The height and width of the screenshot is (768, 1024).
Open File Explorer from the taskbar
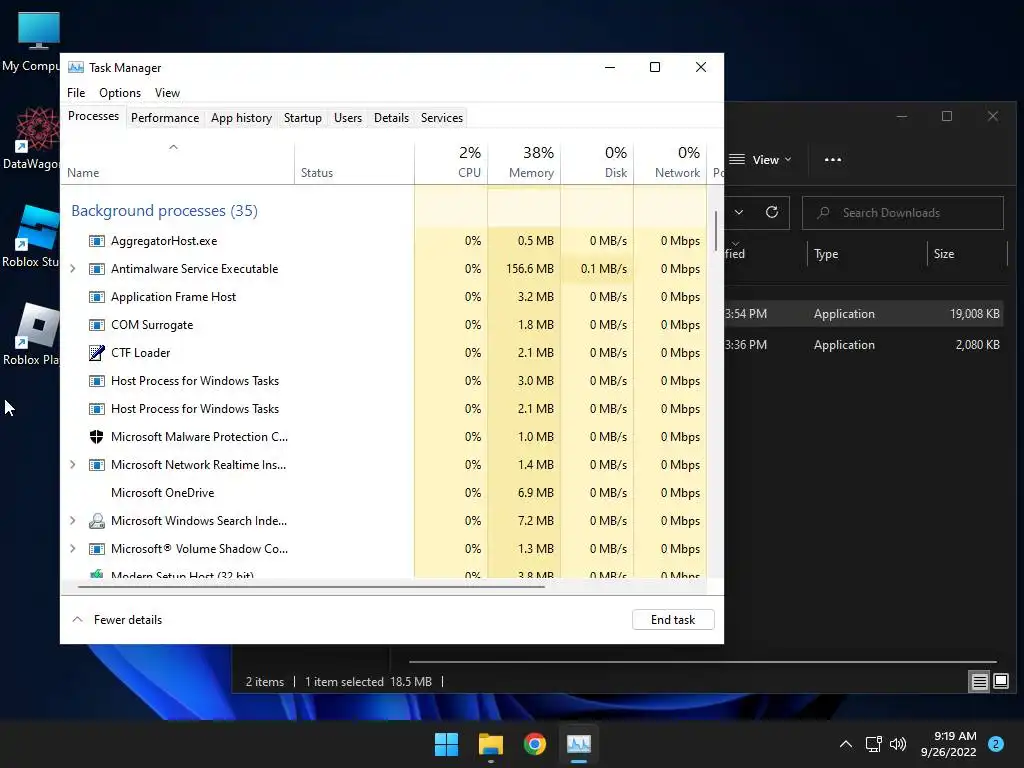point(490,744)
